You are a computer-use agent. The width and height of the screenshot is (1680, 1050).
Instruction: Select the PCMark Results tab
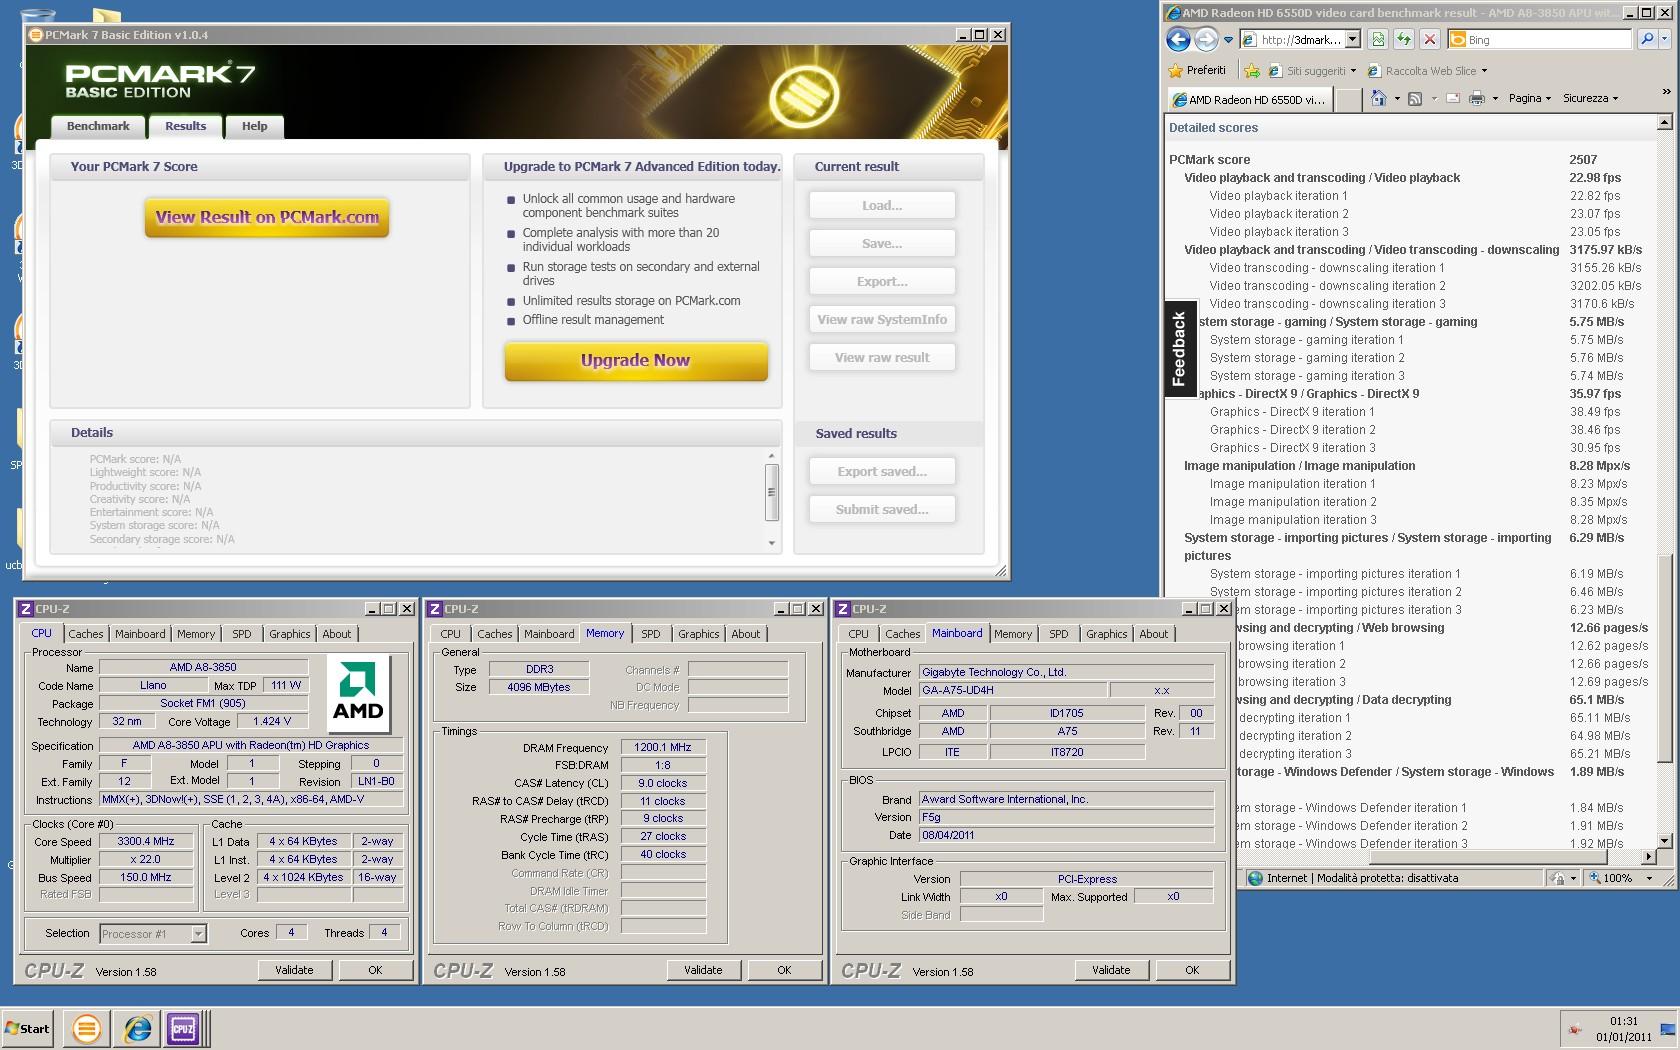coord(186,126)
